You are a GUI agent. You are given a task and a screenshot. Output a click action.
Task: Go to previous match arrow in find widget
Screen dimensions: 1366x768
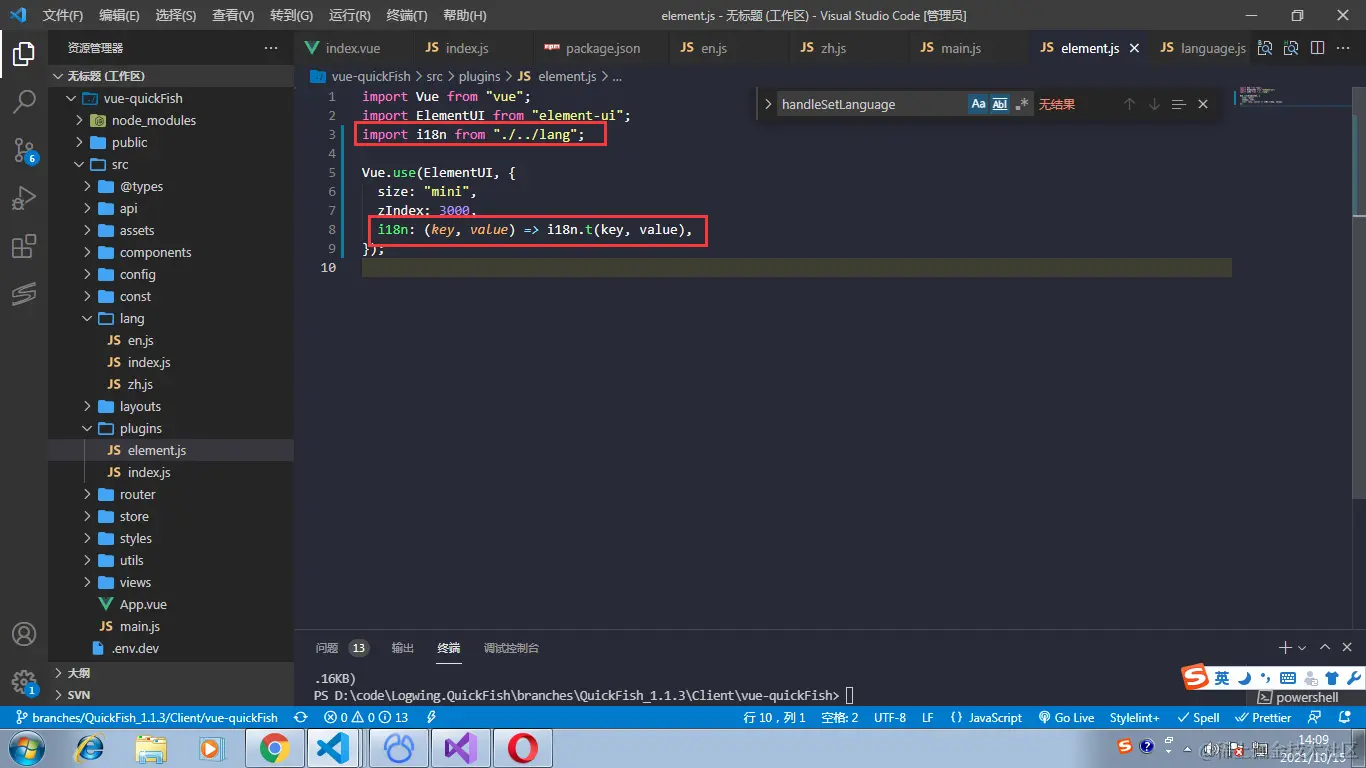[x=1129, y=104]
